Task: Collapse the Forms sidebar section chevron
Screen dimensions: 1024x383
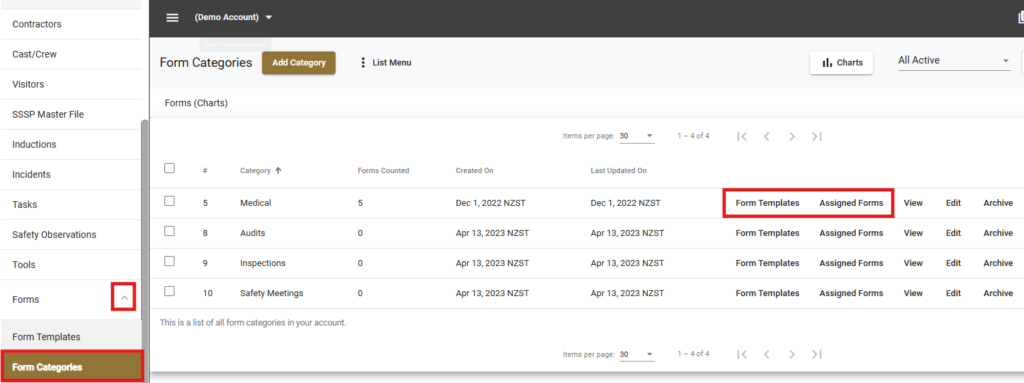Action: (x=124, y=299)
